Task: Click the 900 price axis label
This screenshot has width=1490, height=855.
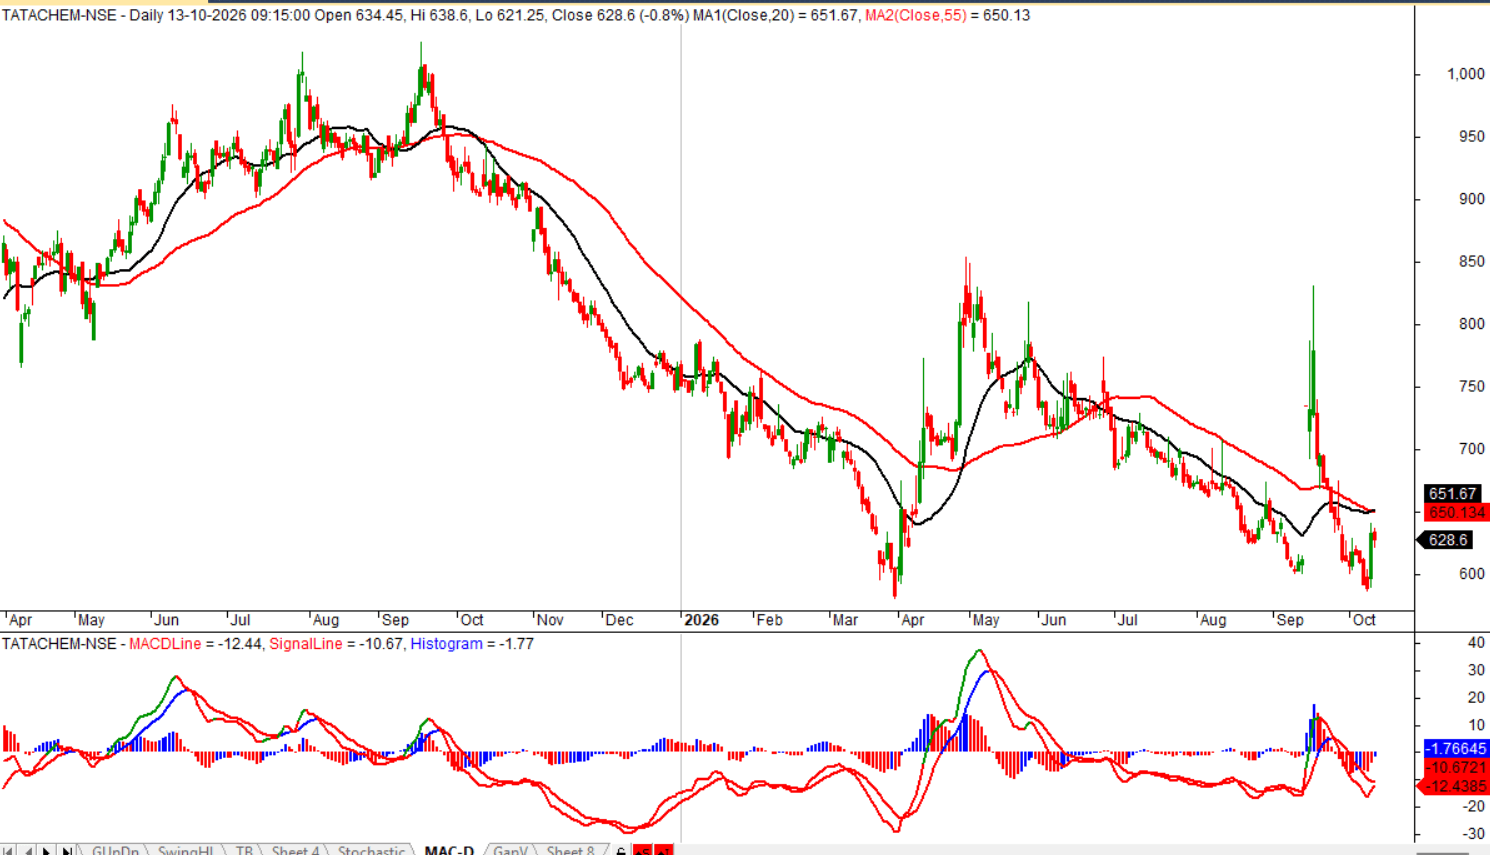Action: pos(1472,199)
